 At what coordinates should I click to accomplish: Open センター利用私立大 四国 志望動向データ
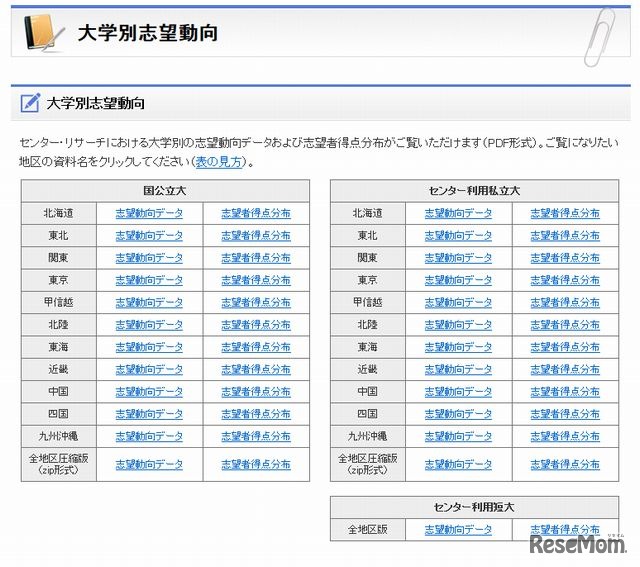tap(458, 414)
